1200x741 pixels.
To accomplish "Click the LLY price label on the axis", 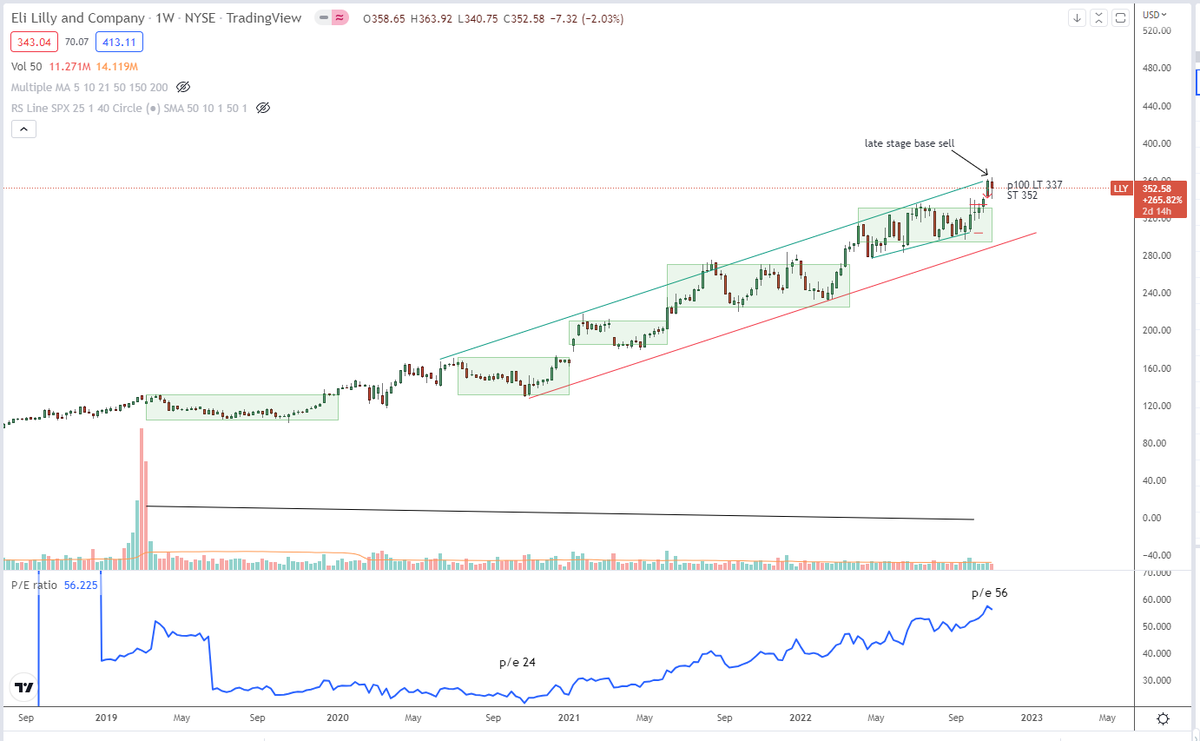I will pos(1121,188).
